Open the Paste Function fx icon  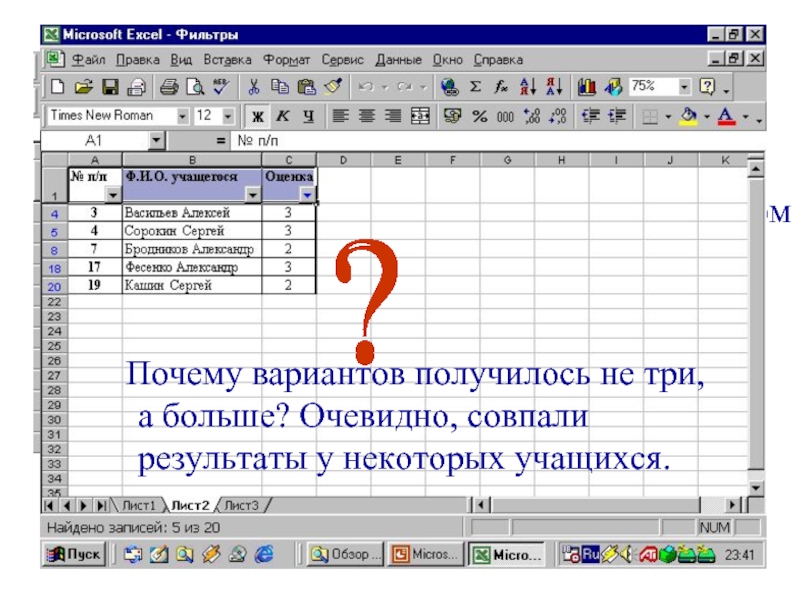(x=501, y=87)
